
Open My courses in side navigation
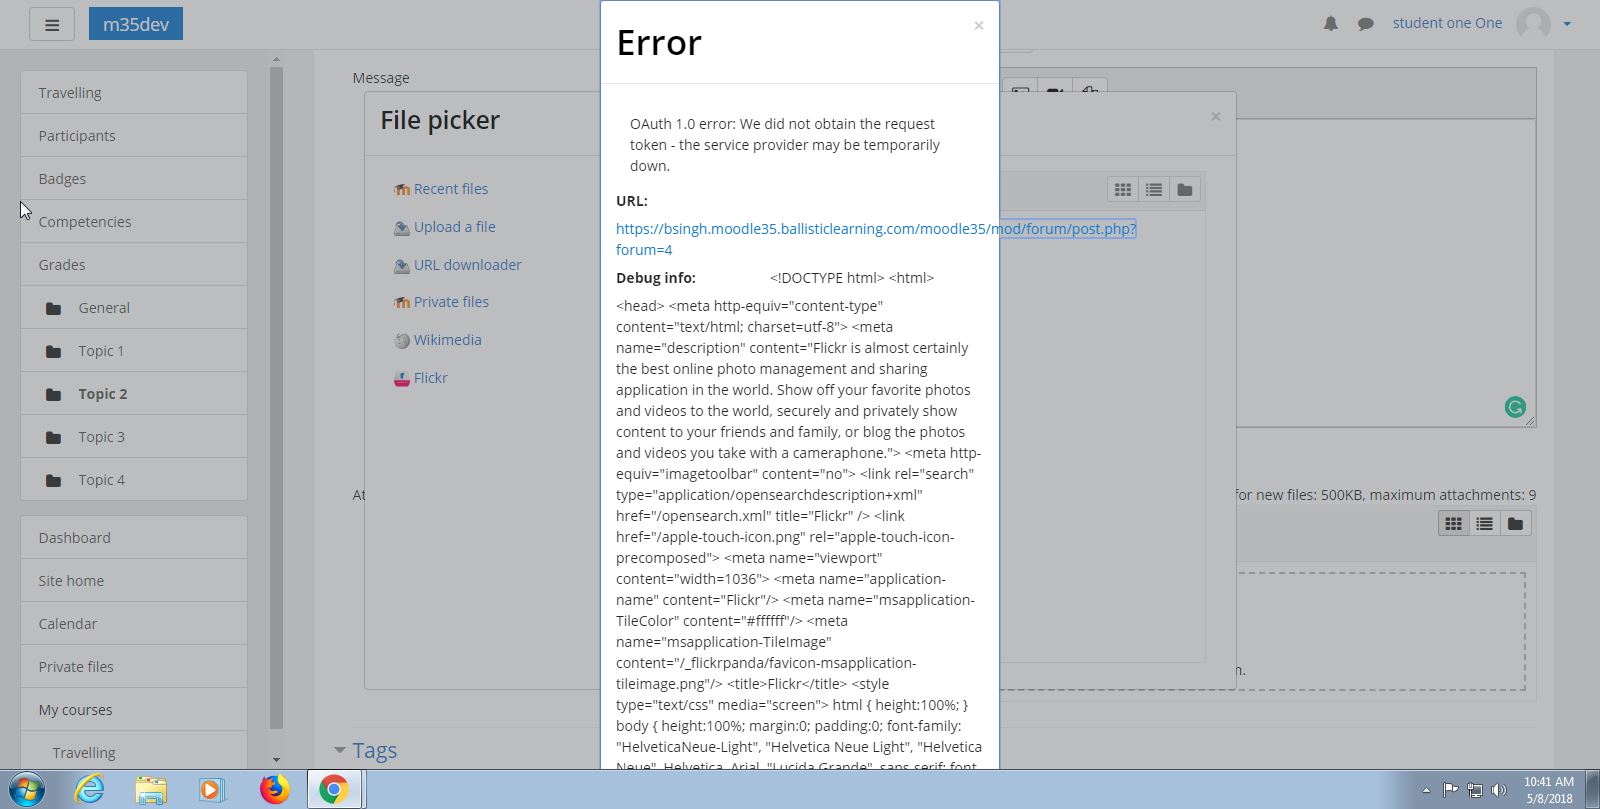coord(134,710)
